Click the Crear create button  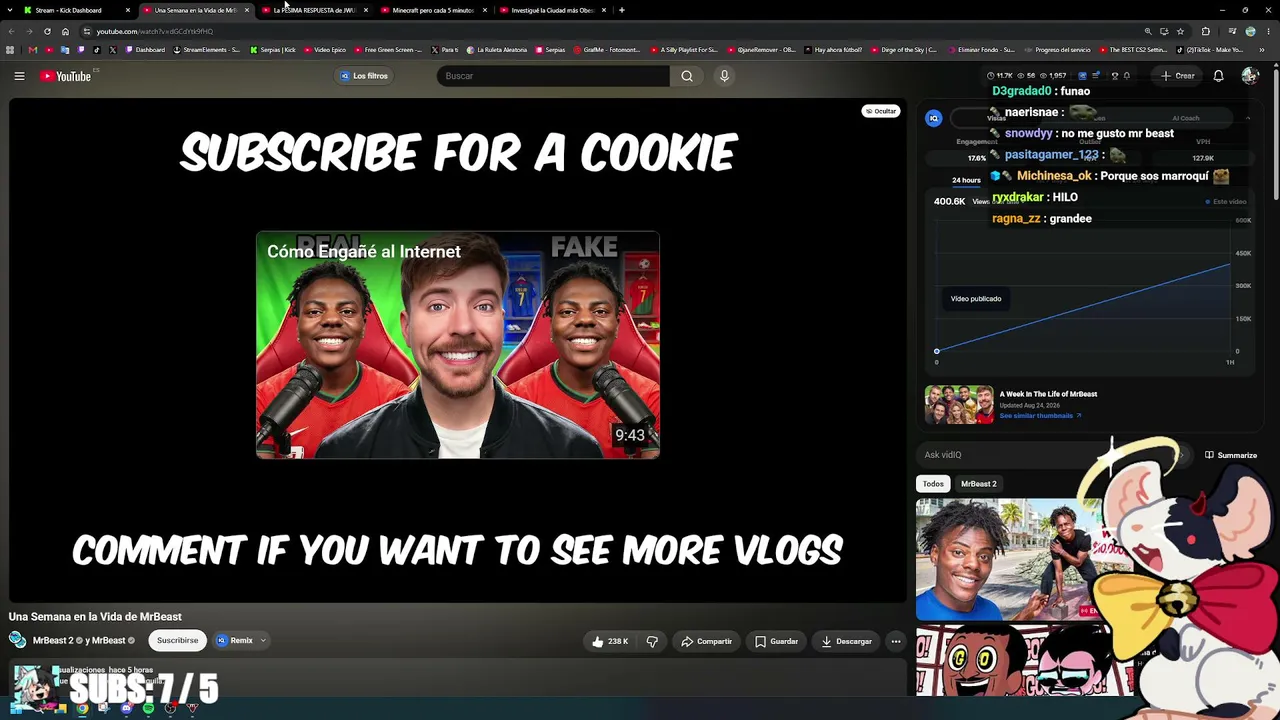(1178, 76)
